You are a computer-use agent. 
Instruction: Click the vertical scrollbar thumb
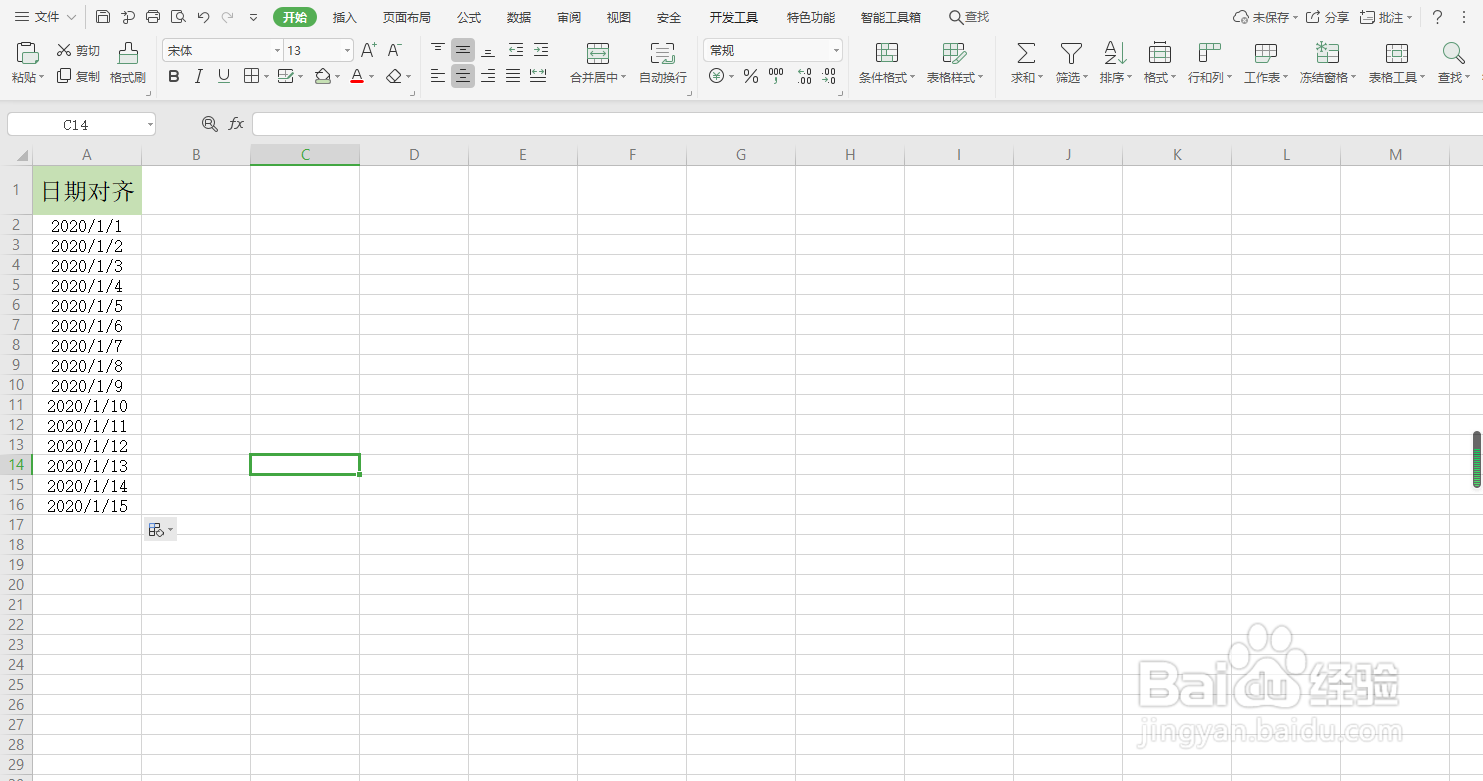click(1477, 460)
